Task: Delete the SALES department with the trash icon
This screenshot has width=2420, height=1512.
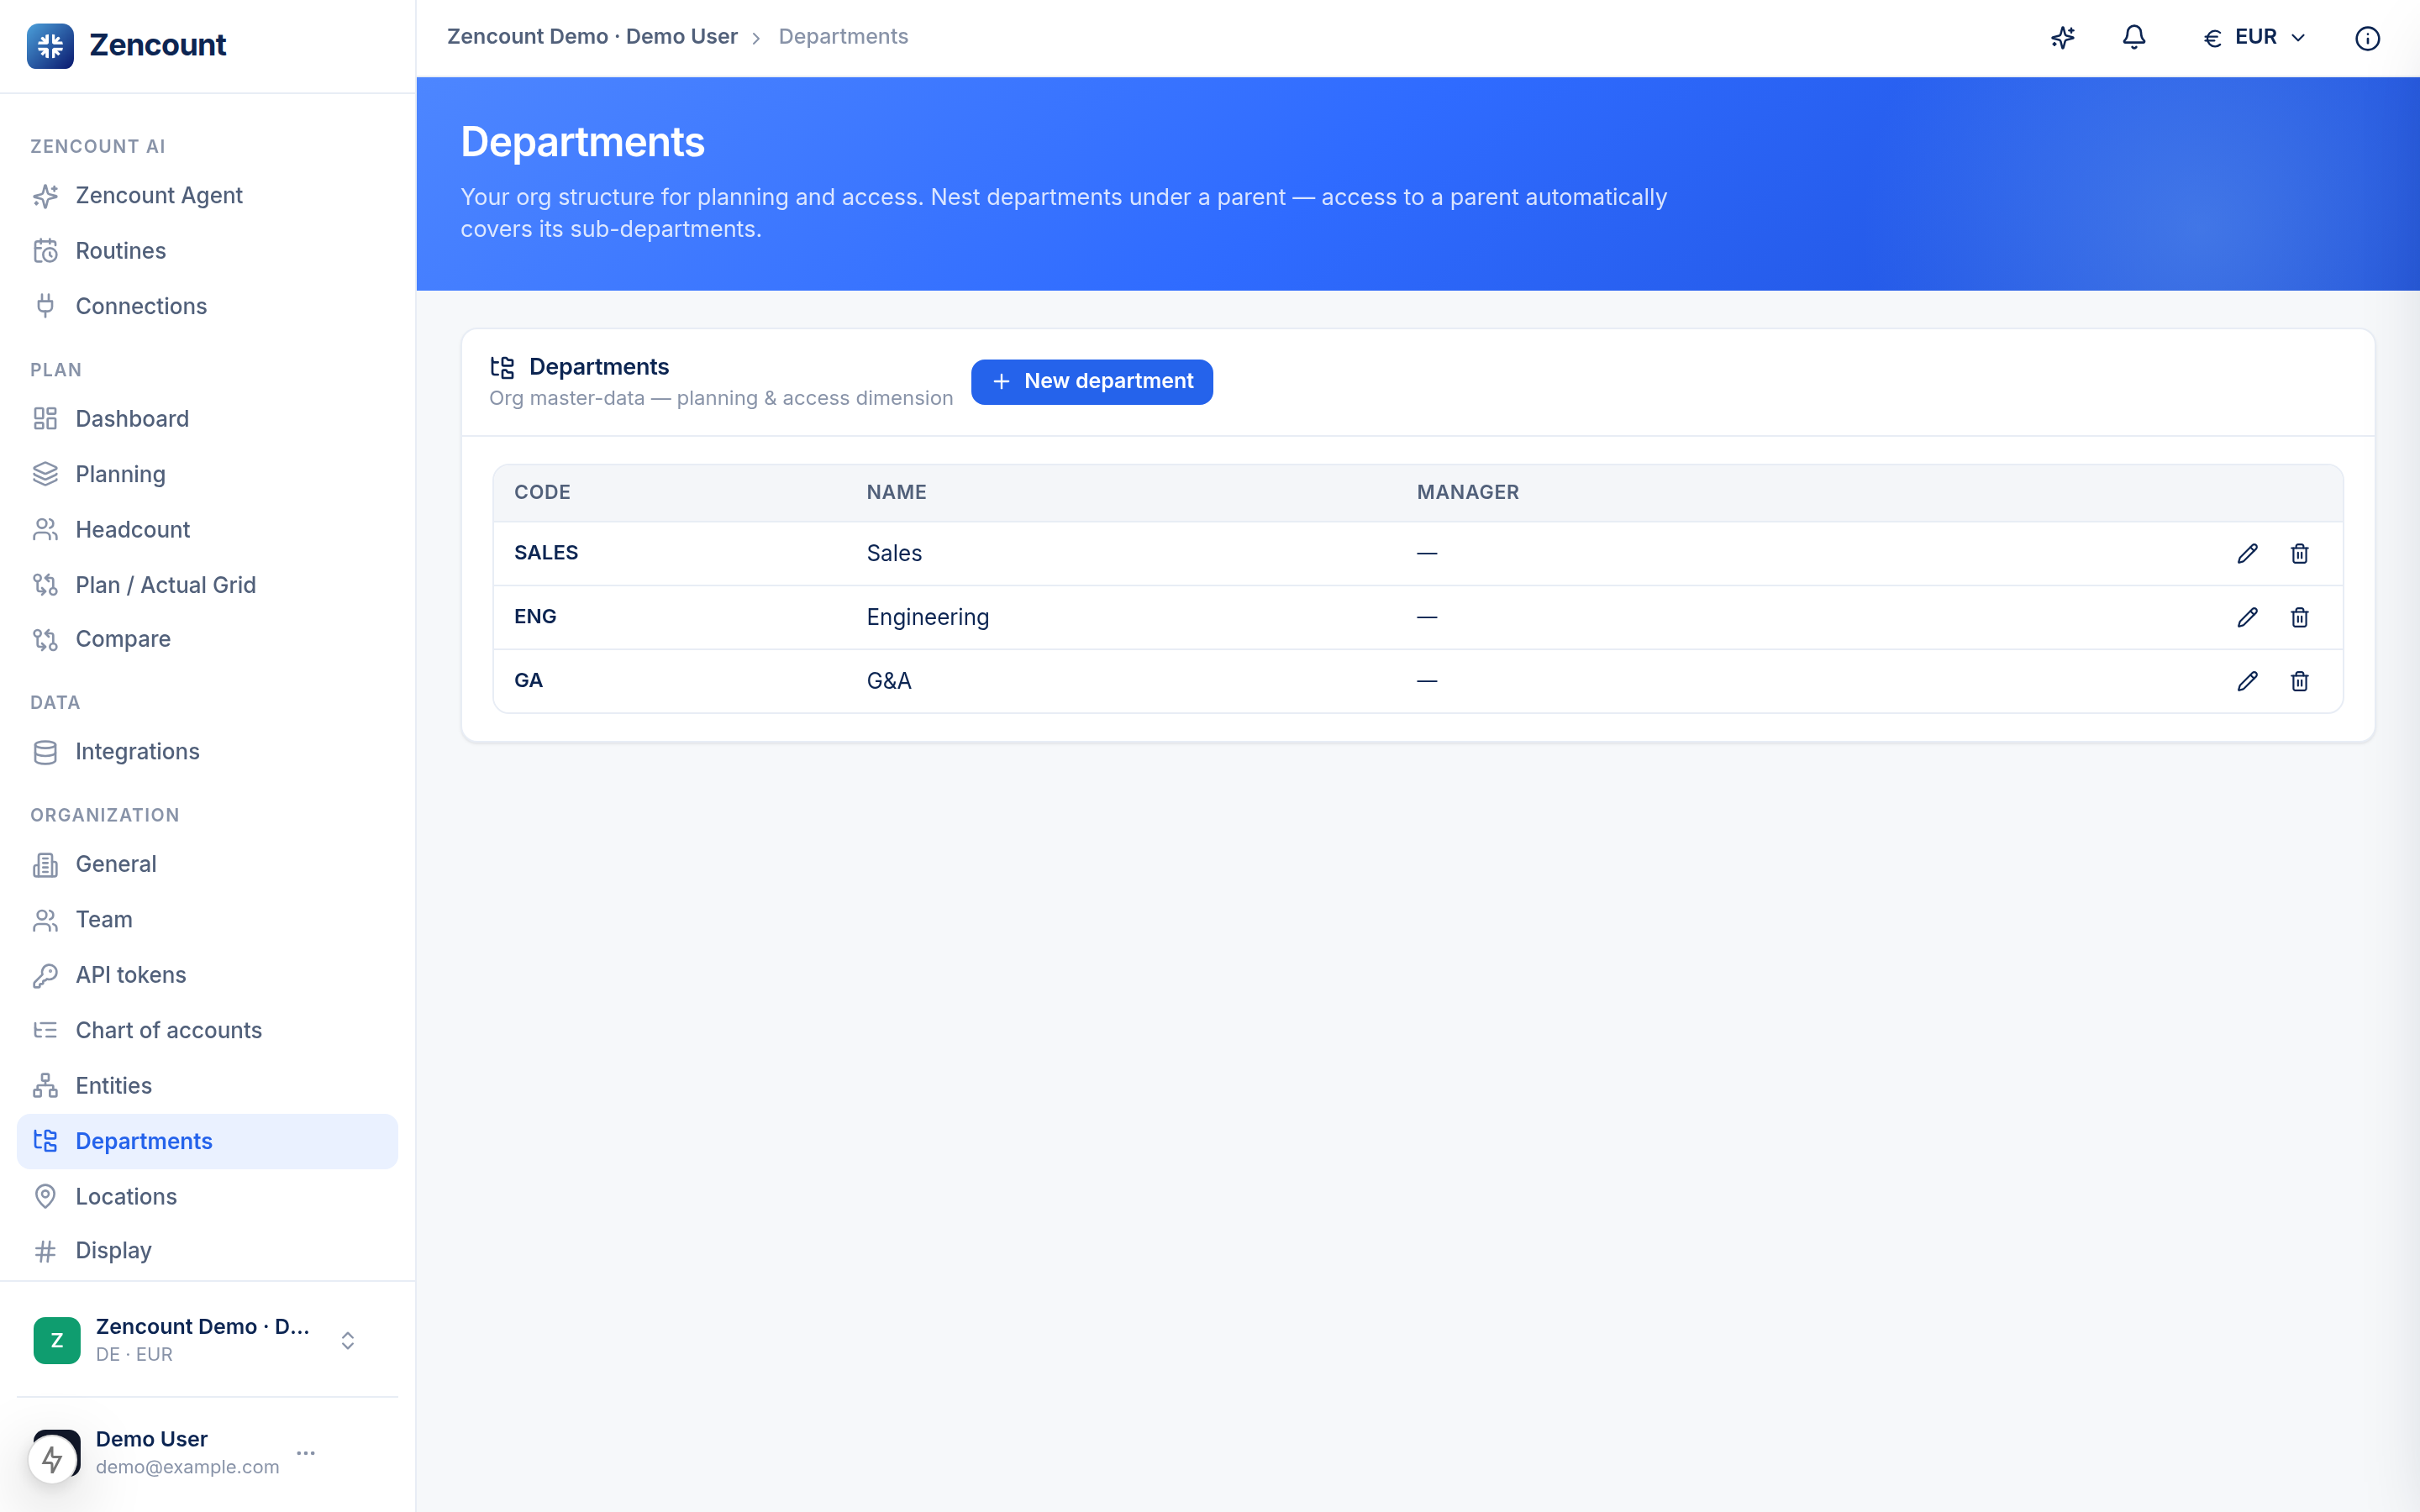Action: pyautogui.click(x=2299, y=554)
